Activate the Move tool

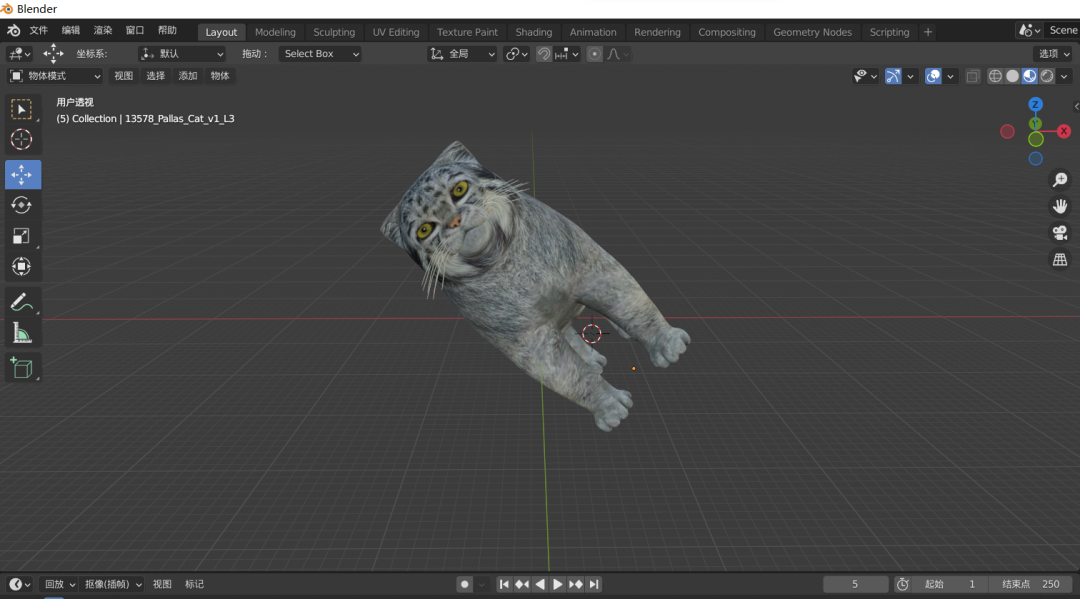pyautogui.click(x=21, y=175)
